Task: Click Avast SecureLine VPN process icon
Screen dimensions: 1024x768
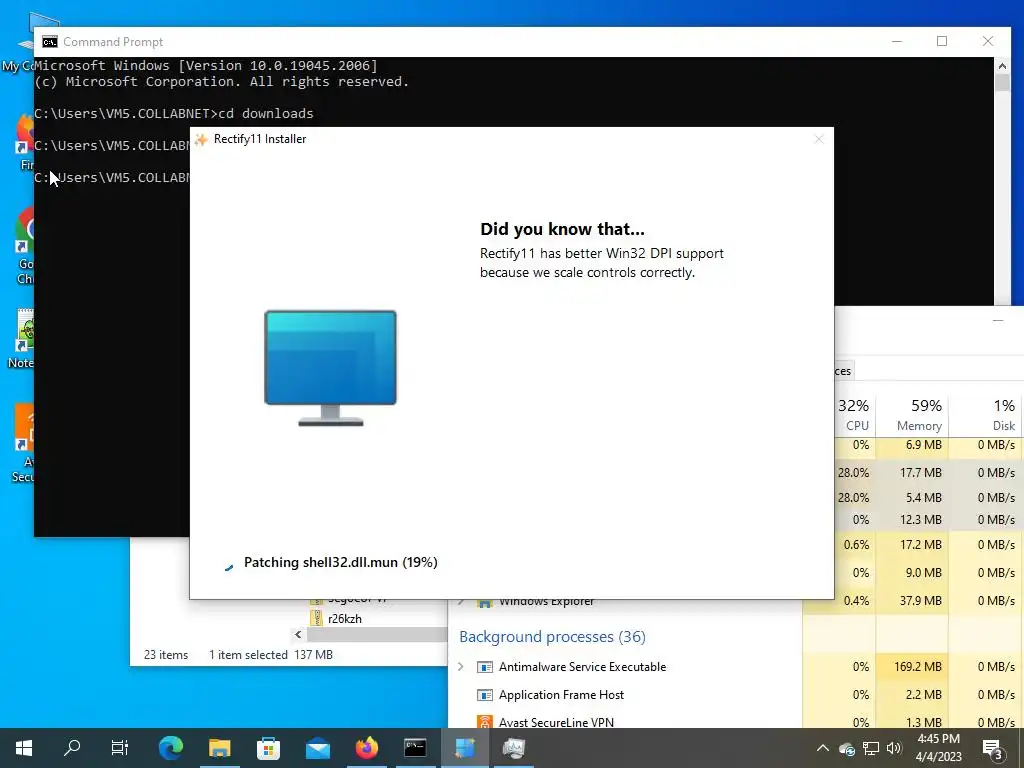Action: [x=485, y=722]
